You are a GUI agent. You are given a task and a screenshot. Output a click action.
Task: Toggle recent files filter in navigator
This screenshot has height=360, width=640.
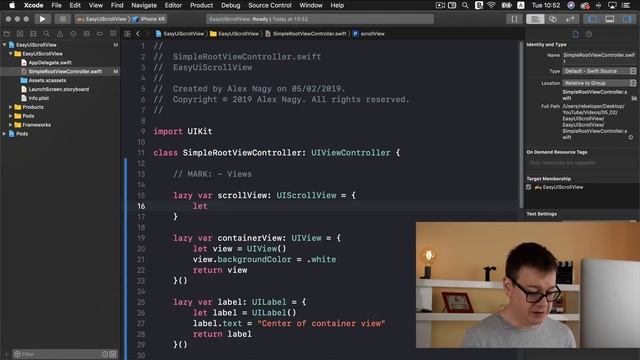pyautogui.click(x=105, y=354)
